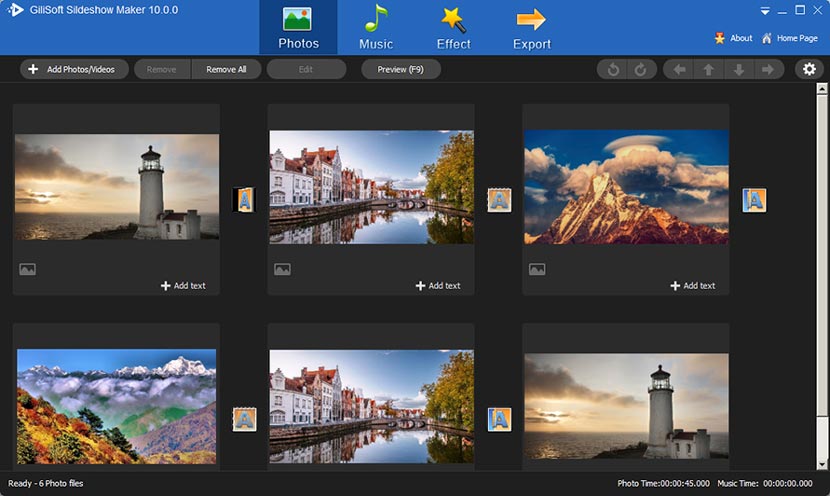This screenshot has width=830, height=496.
Task: Add text to the canal houses photo
Action: pos(438,286)
